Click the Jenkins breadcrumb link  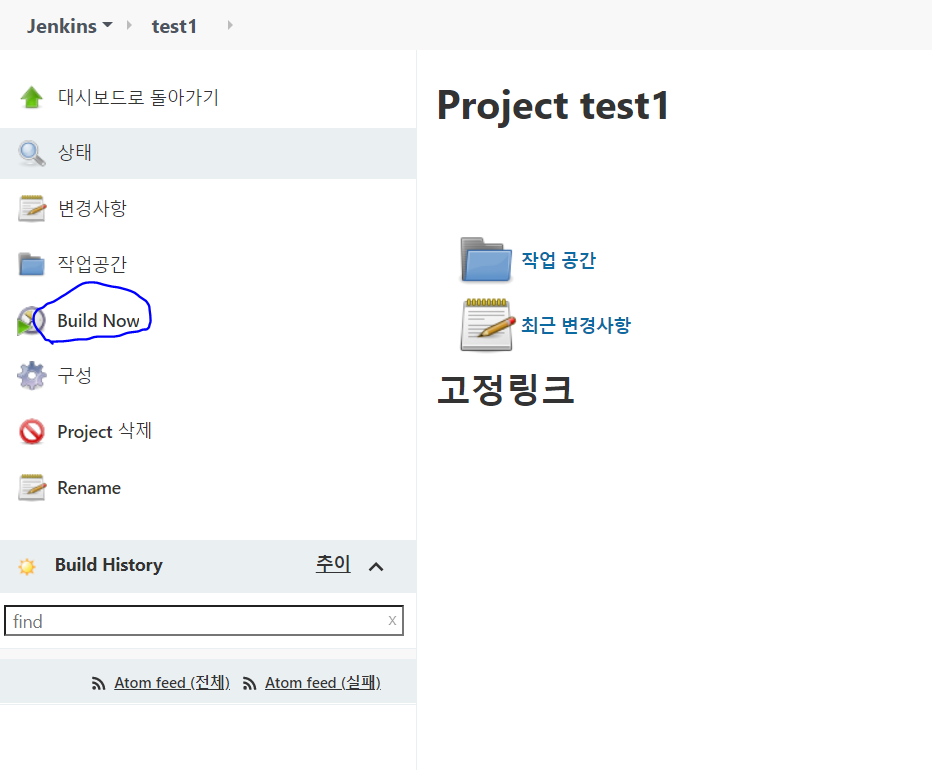pos(62,26)
